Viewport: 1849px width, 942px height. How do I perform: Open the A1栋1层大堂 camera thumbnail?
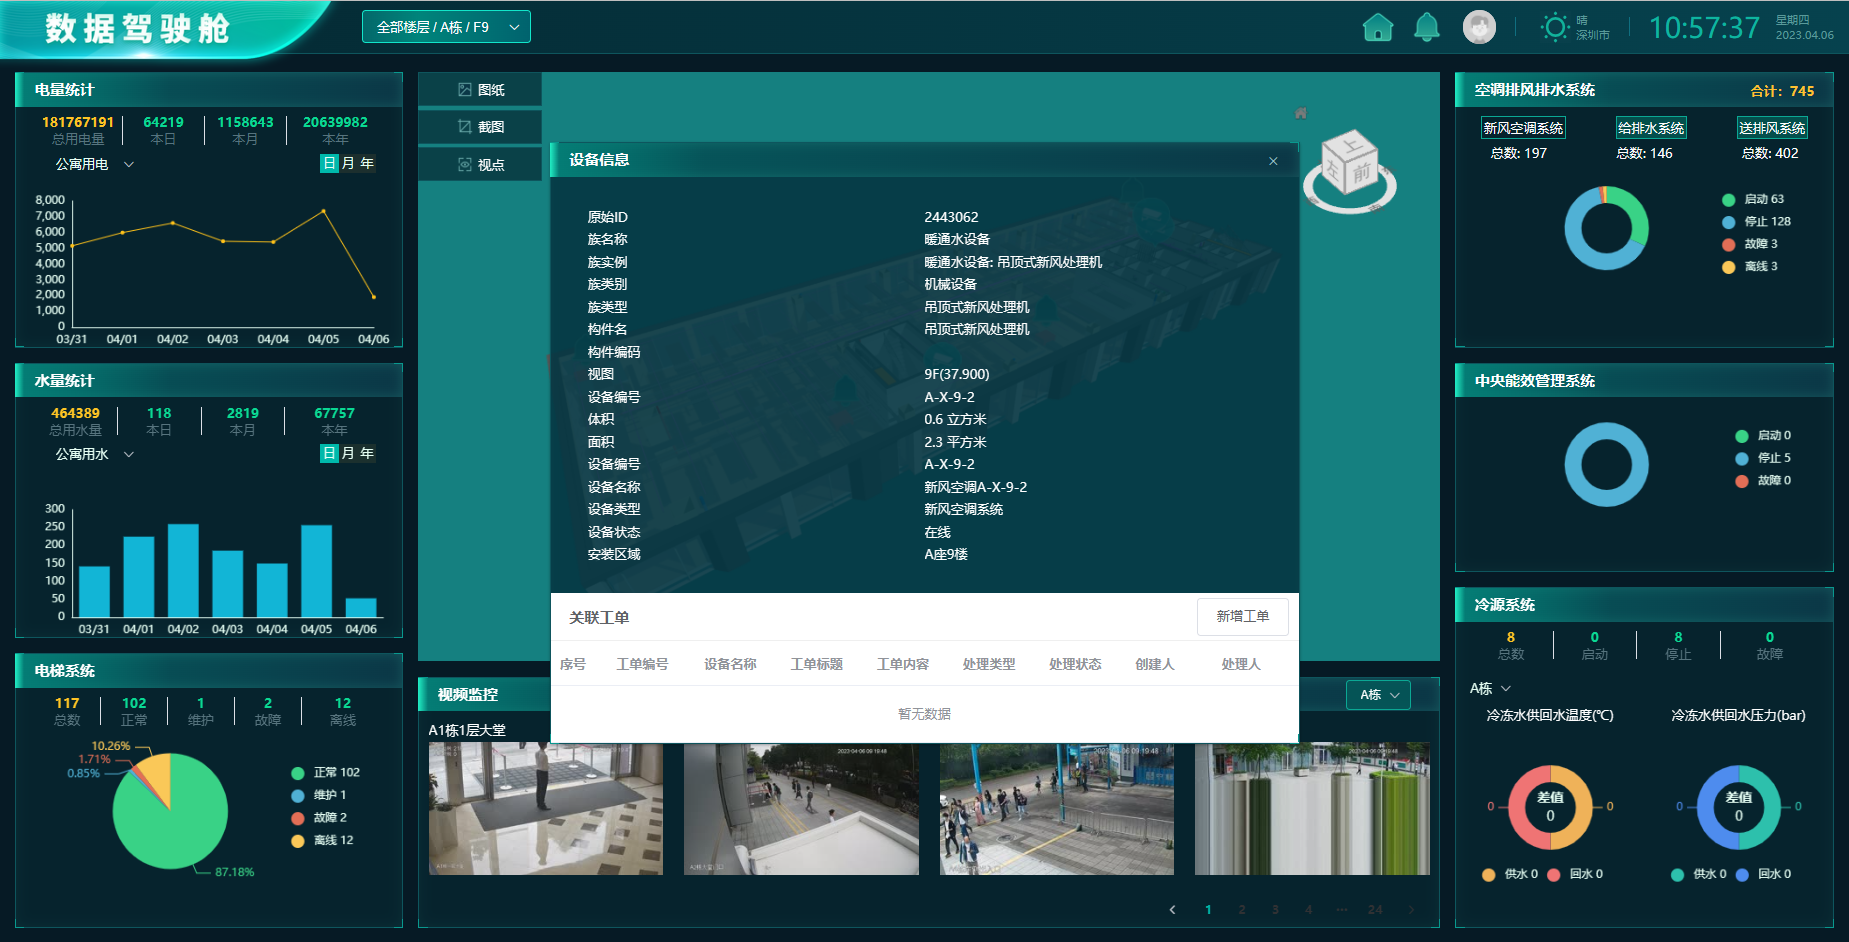545,808
